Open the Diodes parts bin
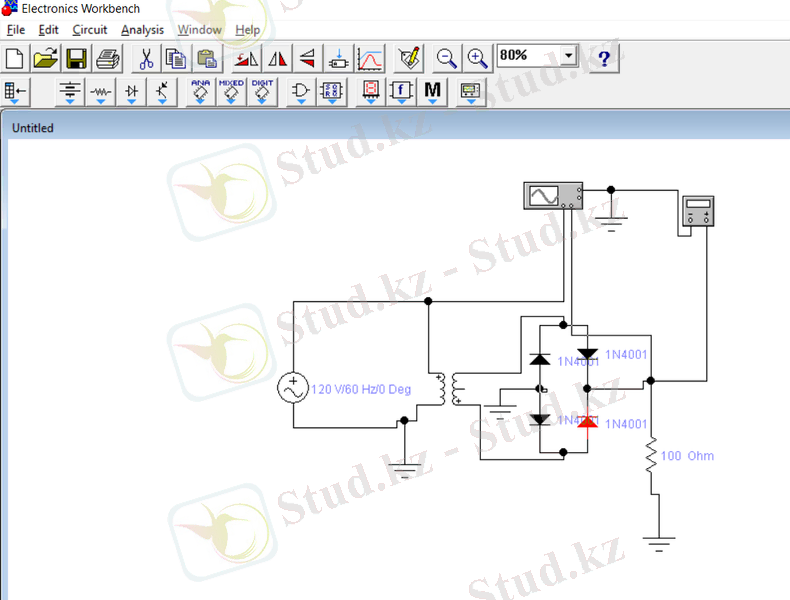Image resolution: width=790 pixels, height=600 pixels. click(131, 92)
